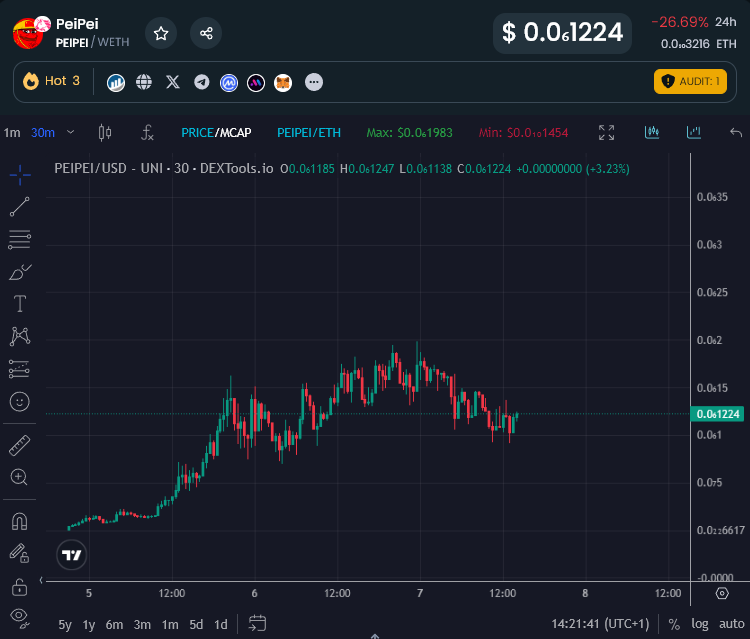750x639 pixels.
Task: Open the X (Twitter) profile icon
Action: coord(173,82)
